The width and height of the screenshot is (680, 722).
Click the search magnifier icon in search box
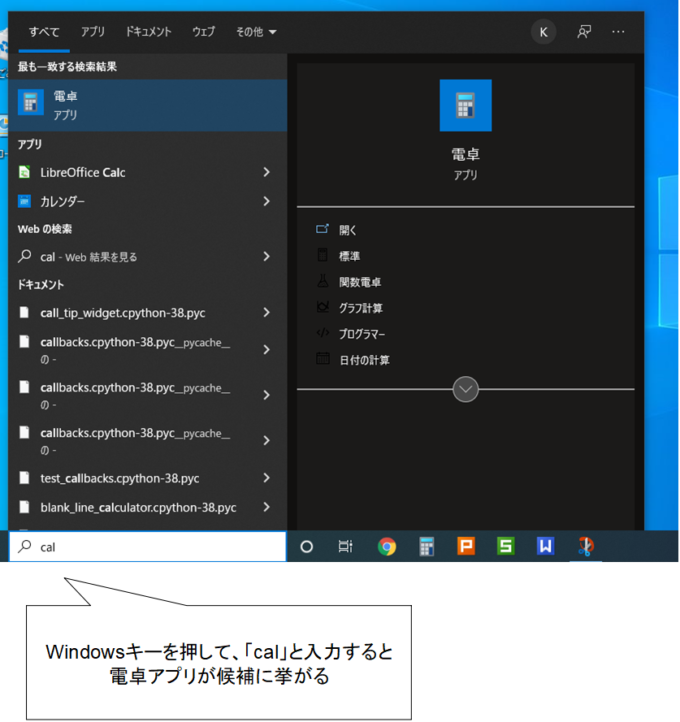coord(25,546)
